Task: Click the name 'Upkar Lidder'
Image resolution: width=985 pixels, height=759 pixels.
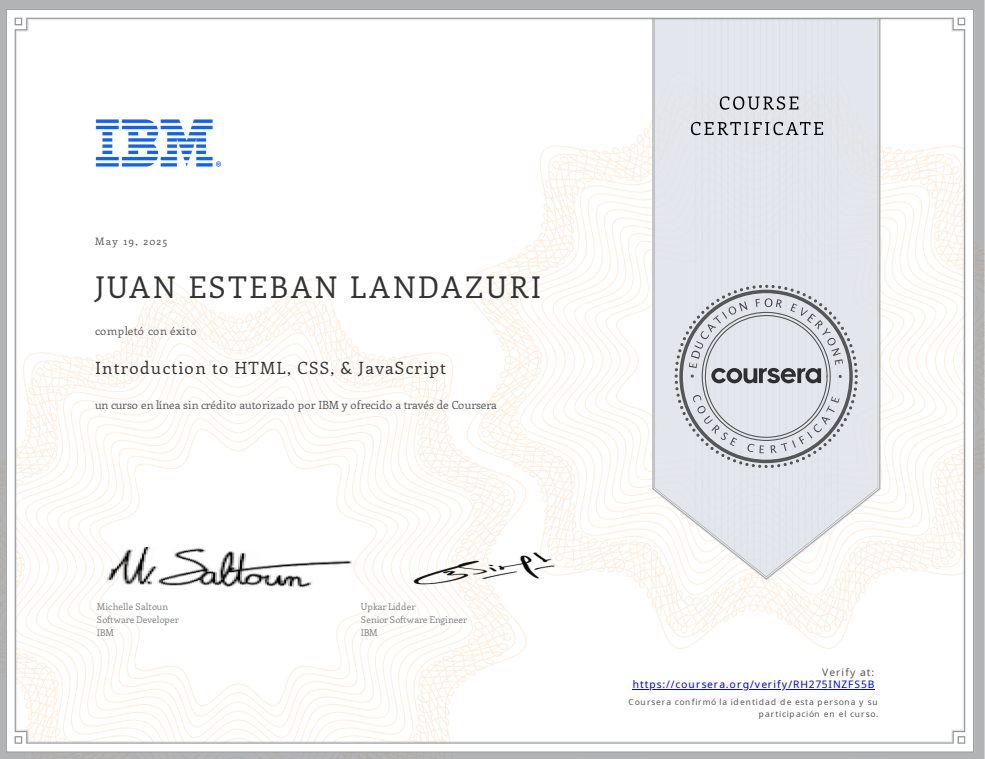Action: pyautogui.click(x=388, y=606)
